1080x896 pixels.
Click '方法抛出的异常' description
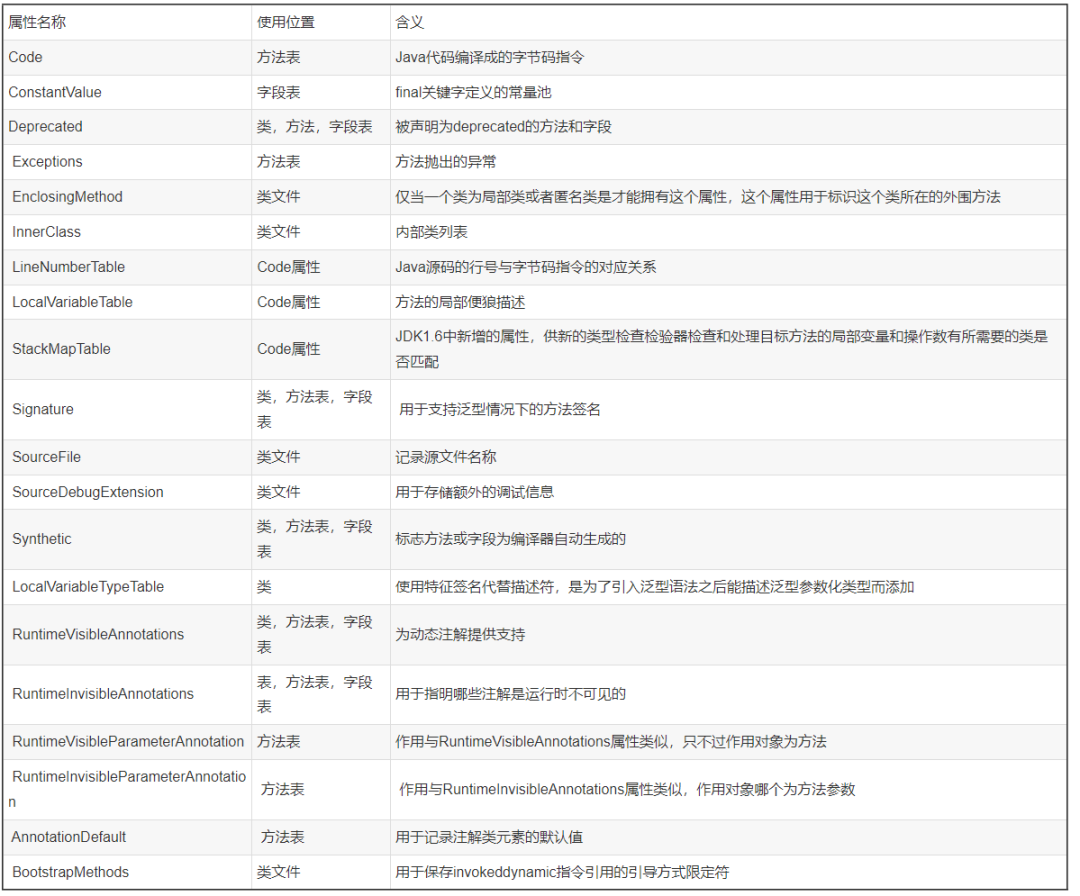(445, 162)
